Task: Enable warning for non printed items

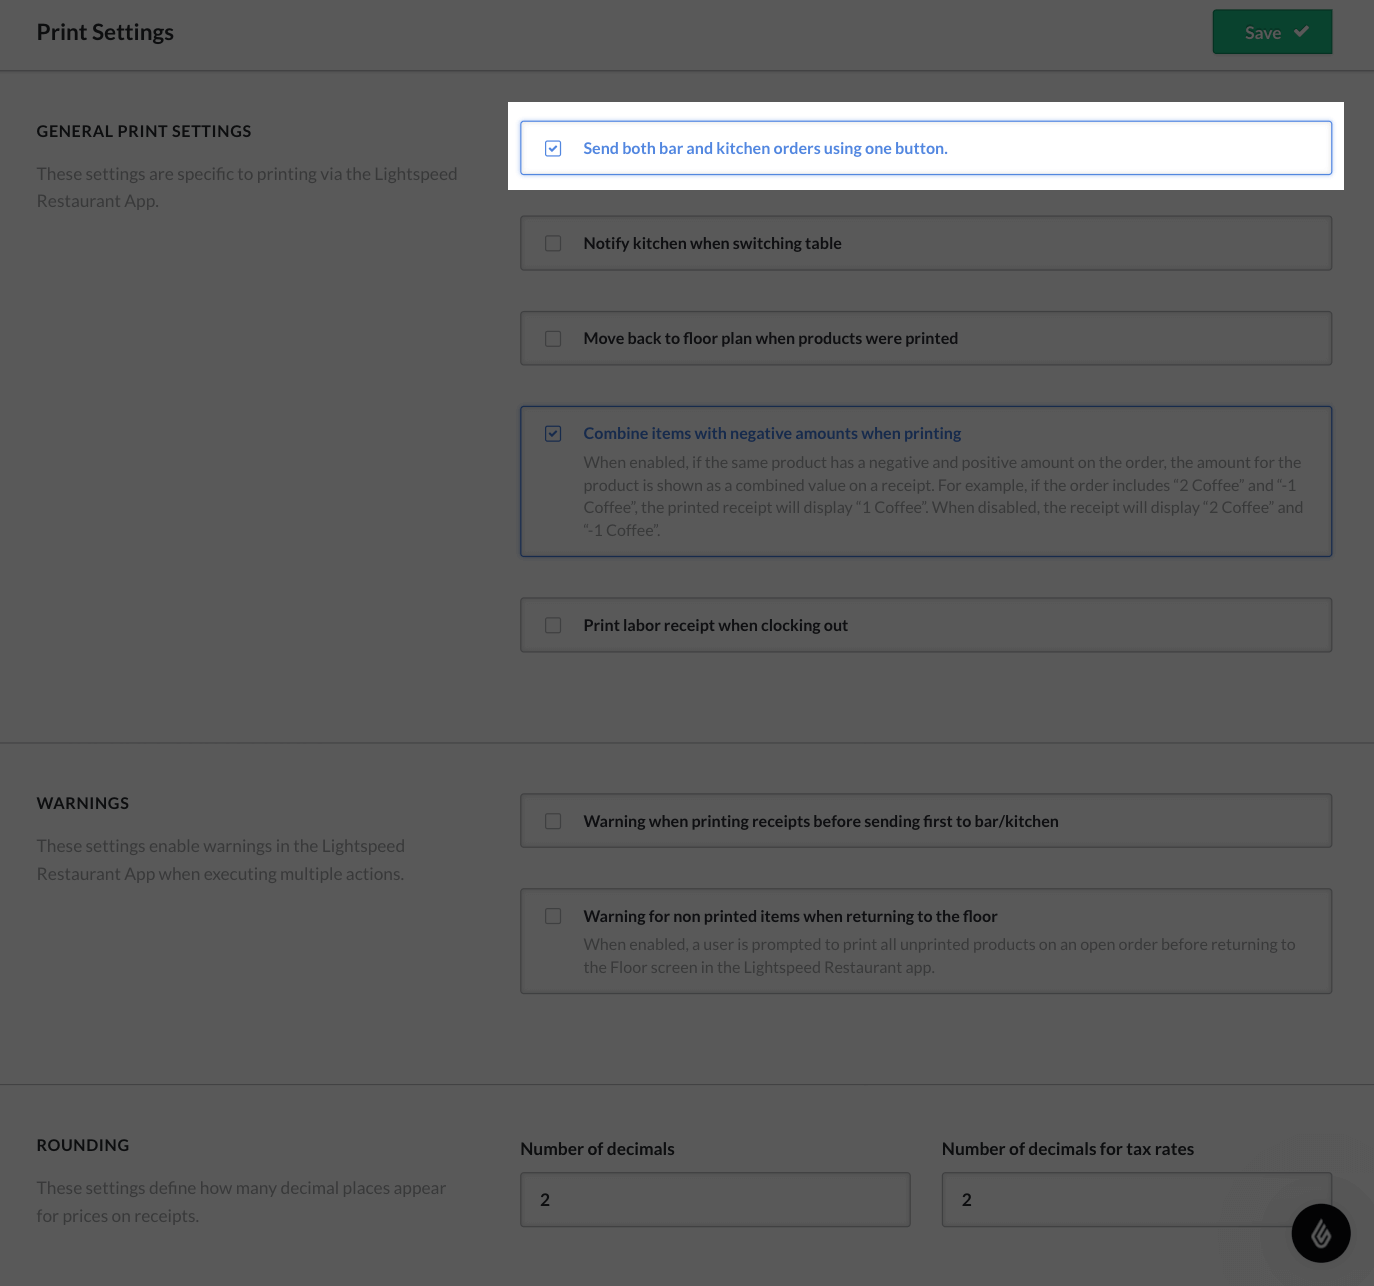Action: click(553, 915)
